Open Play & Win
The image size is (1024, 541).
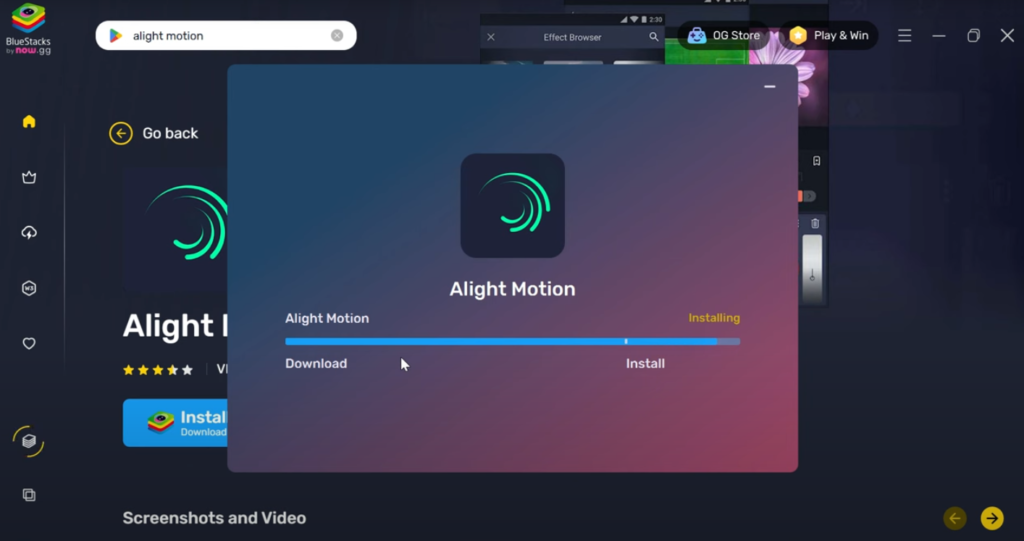(828, 35)
